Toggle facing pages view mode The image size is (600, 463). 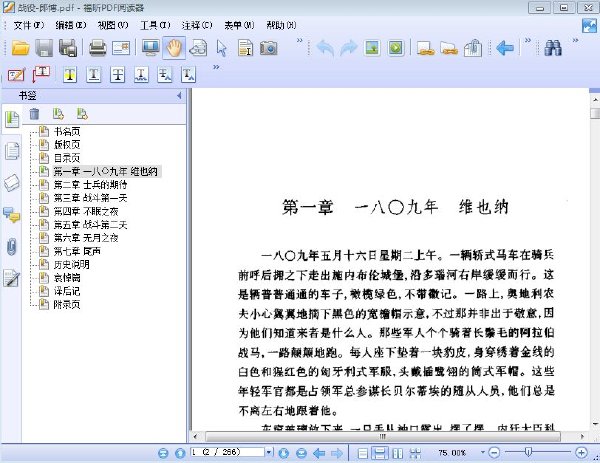398,453
